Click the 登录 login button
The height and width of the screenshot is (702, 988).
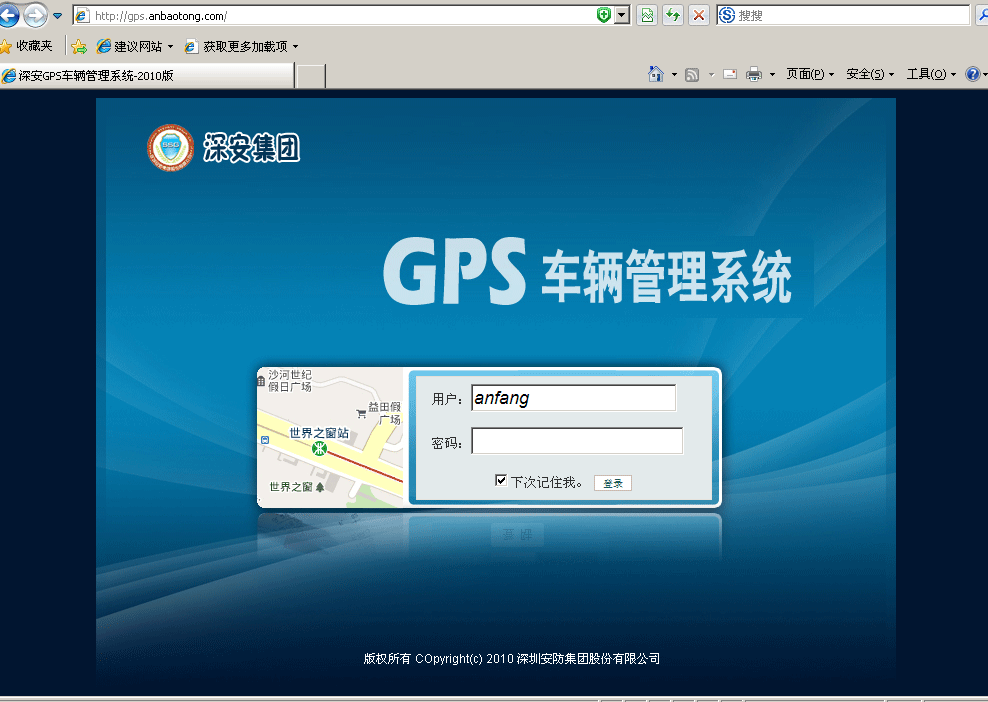pyautogui.click(x=612, y=482)
